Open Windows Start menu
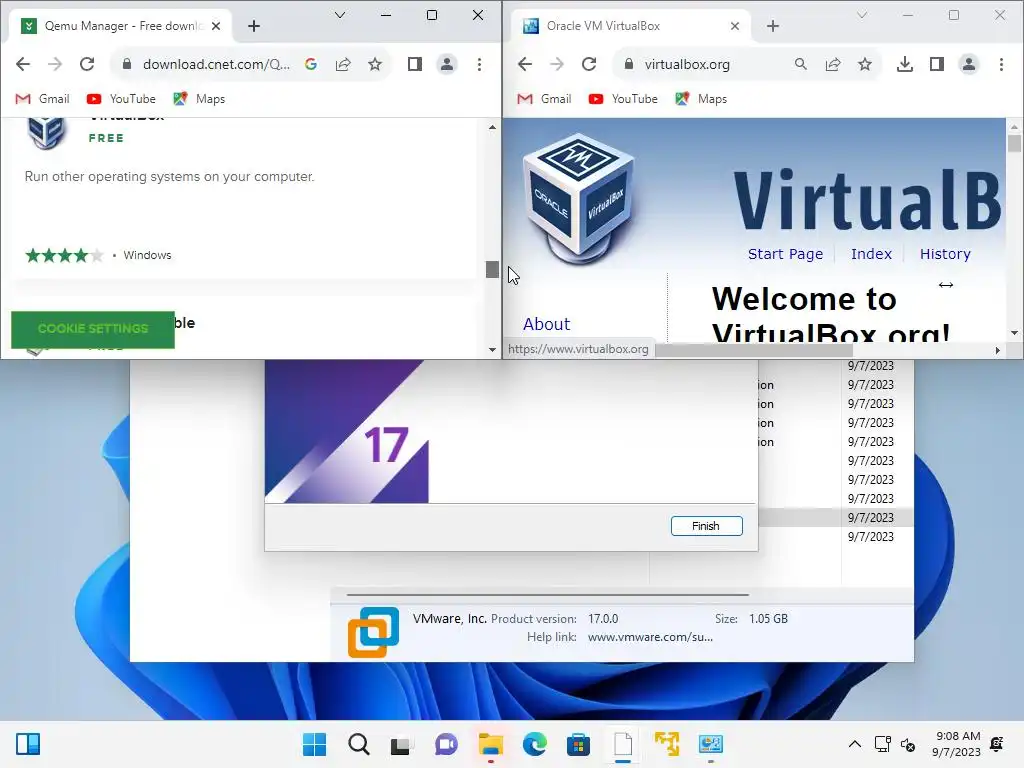 [x=314, y=744]
